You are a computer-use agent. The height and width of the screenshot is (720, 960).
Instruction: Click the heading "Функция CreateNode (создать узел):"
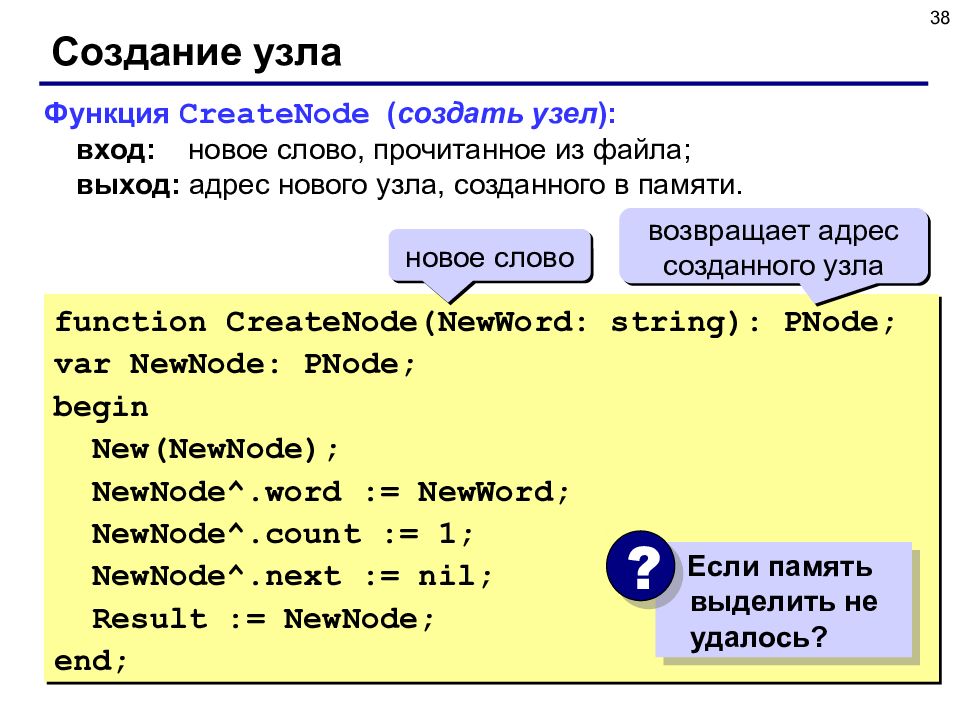[330, 114]
